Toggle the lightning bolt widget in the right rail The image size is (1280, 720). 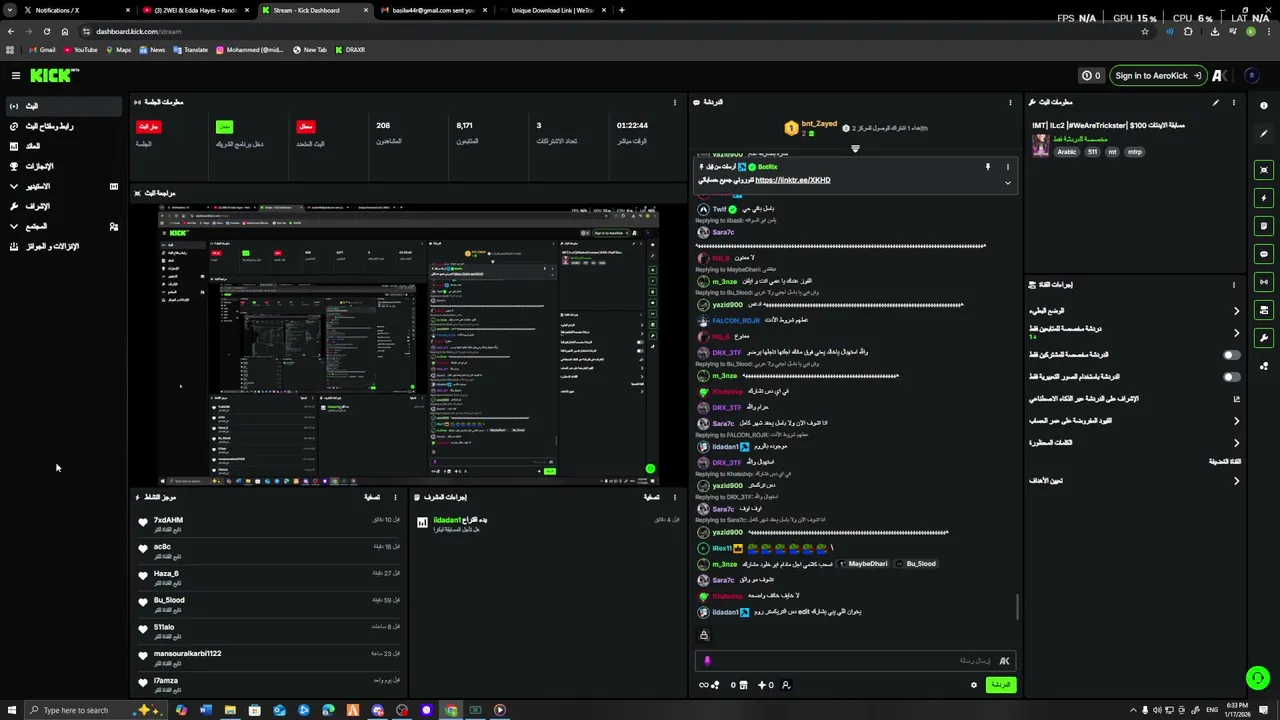pos(1264,198)
